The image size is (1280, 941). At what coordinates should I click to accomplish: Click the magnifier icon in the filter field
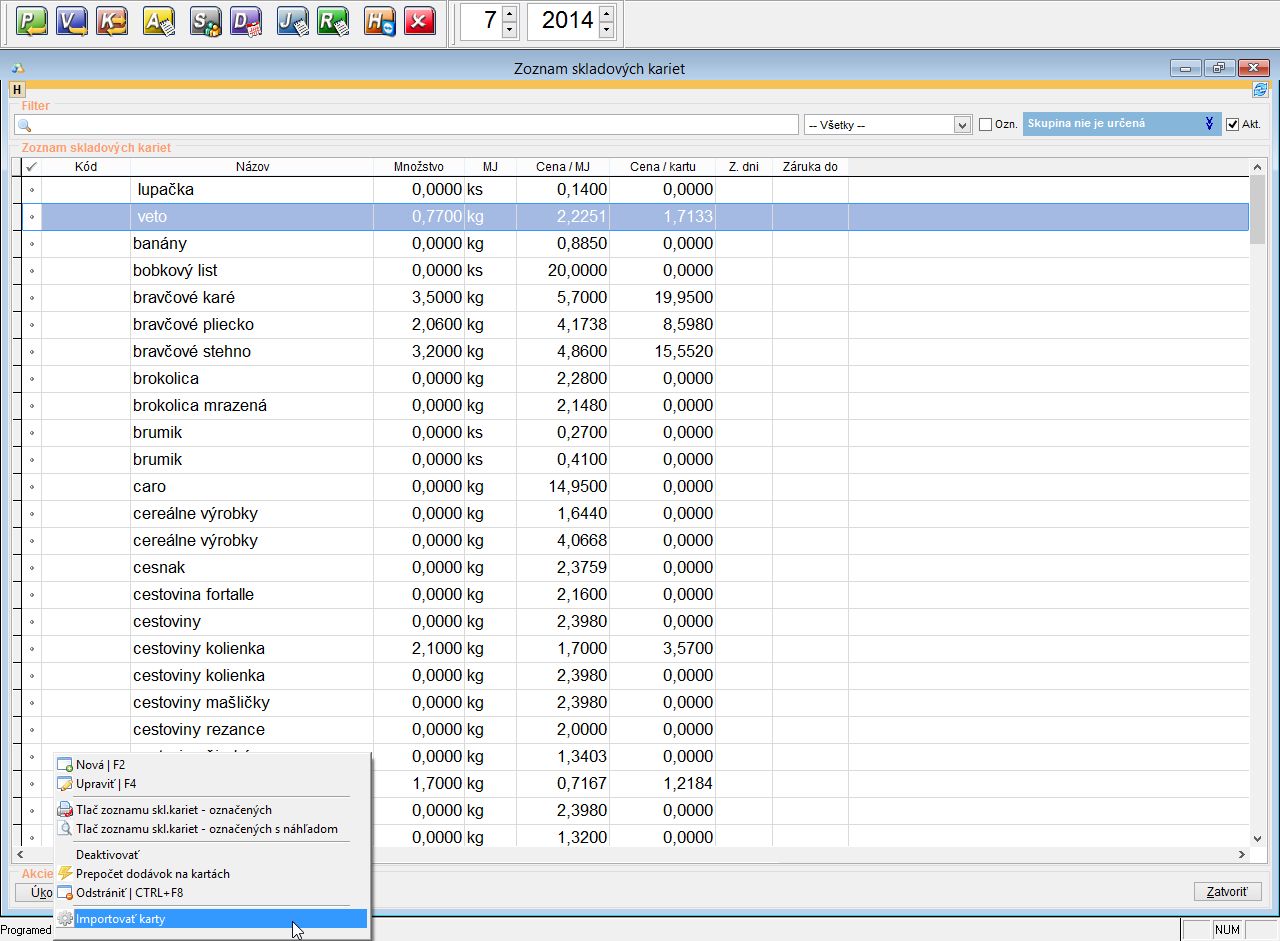pyautogui.click(x=25, y=125)
